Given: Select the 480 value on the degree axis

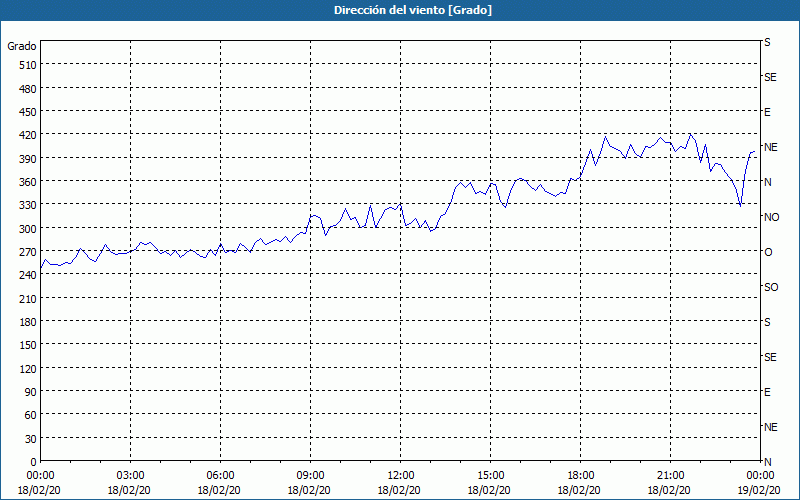Looking at the screenshot, I should pyautogui.click(x=28, y=89).
